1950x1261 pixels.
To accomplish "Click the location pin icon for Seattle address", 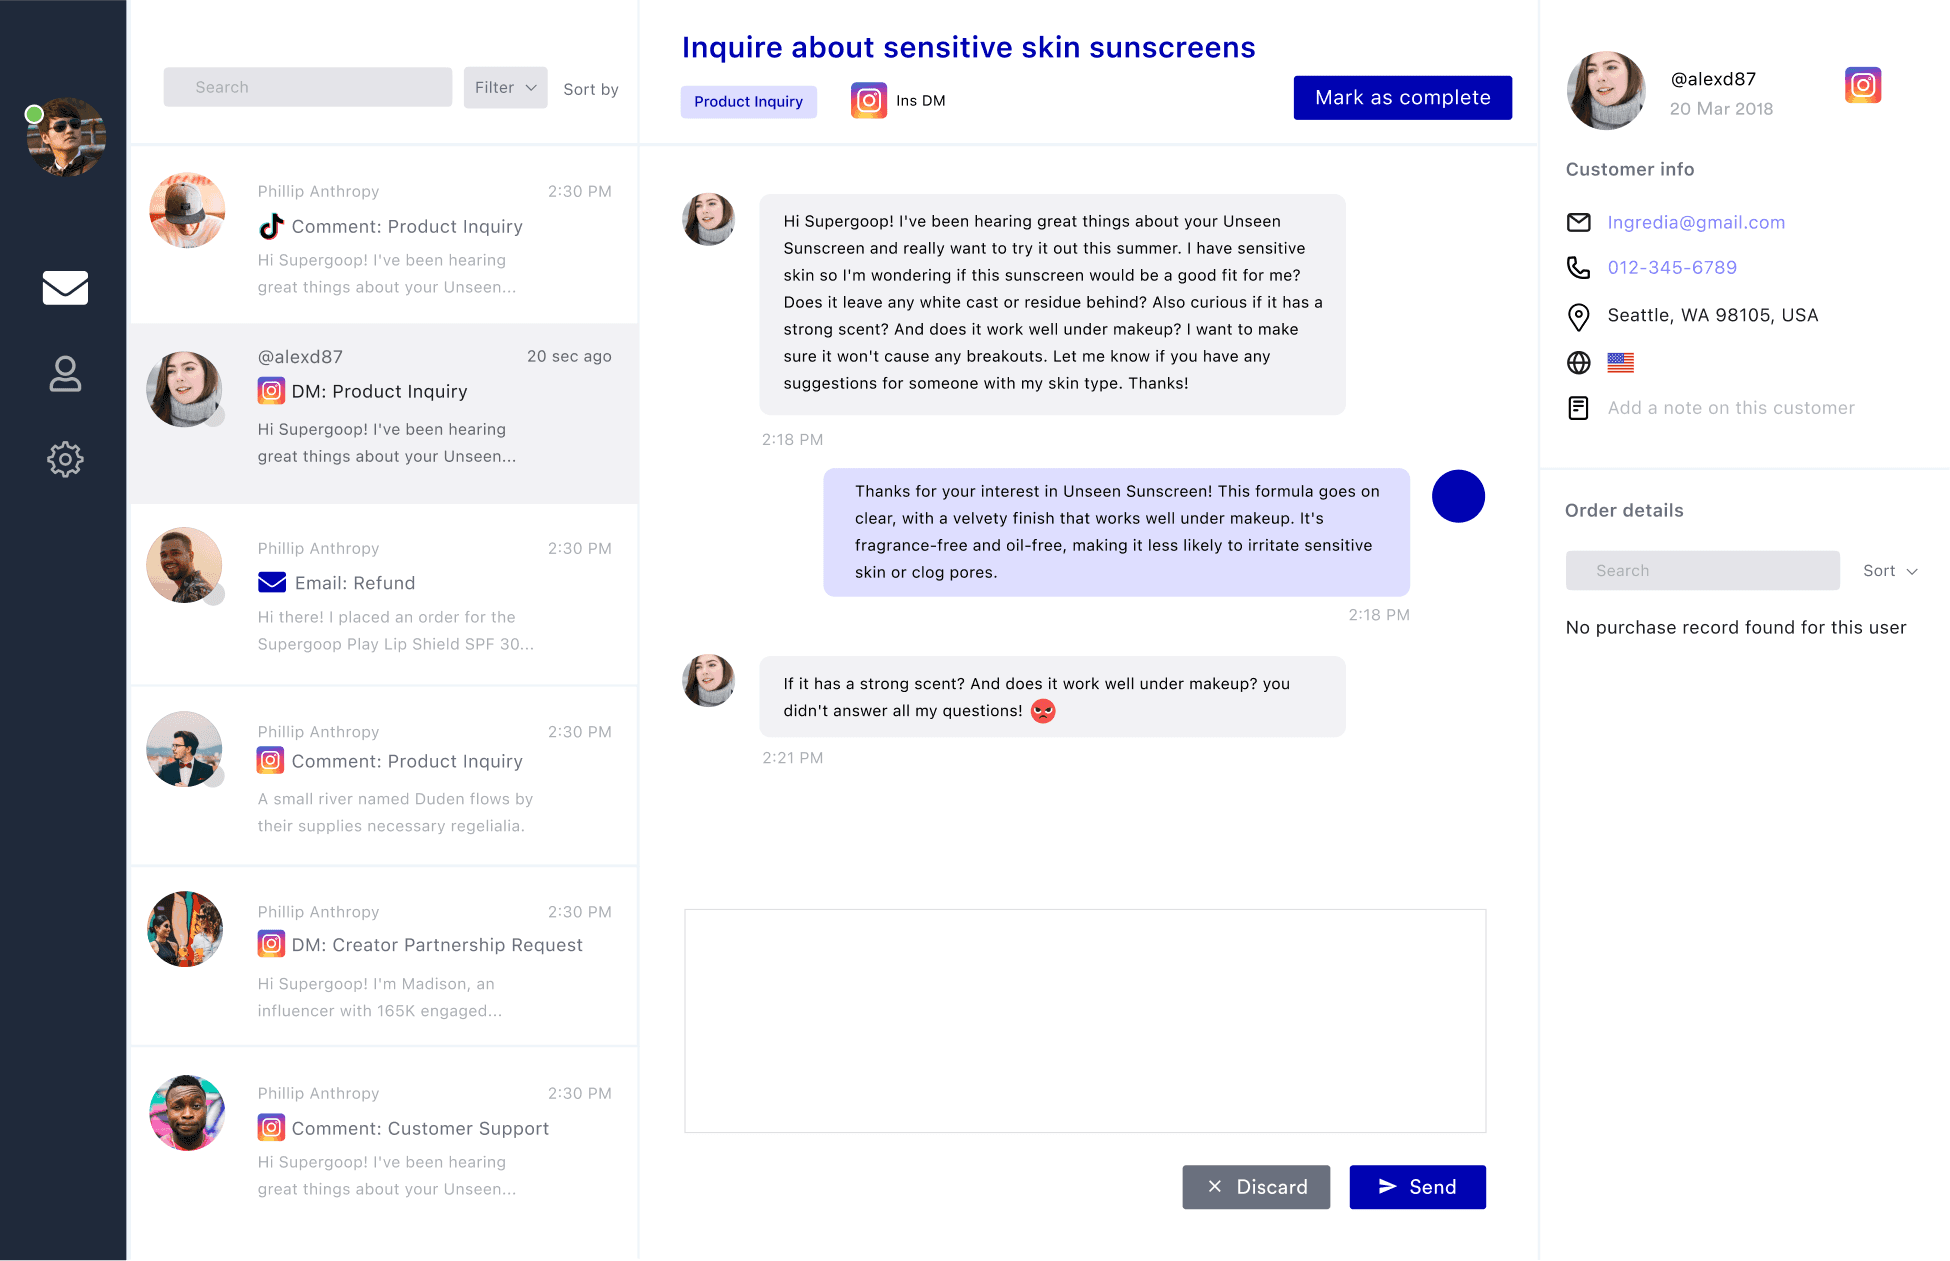I will click(1578, 317).
